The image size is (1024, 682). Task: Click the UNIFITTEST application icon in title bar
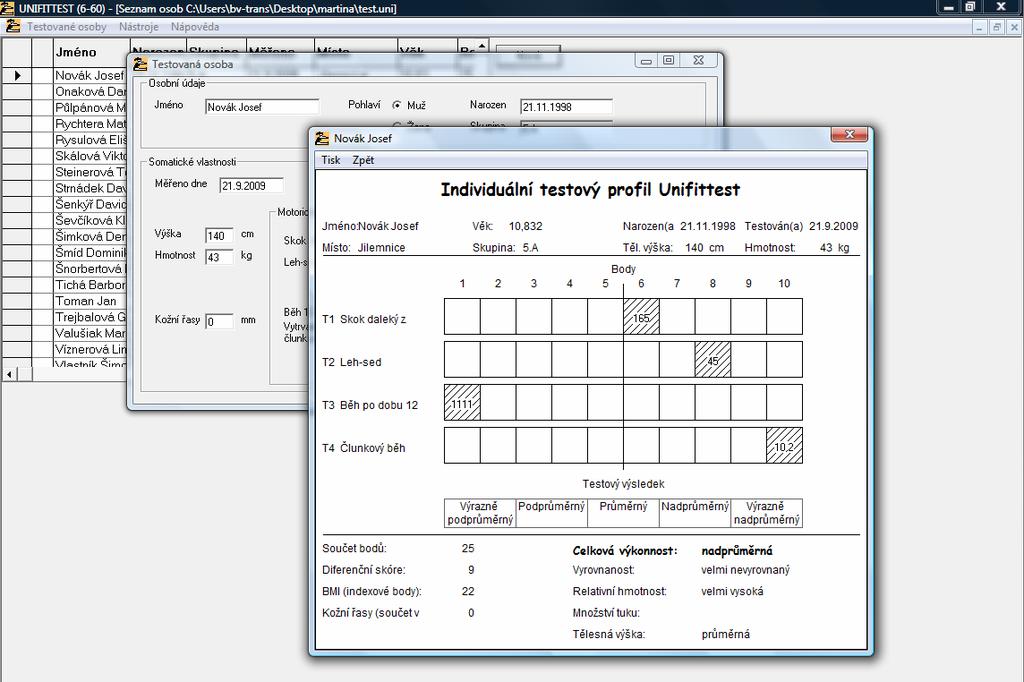point(7,8)
